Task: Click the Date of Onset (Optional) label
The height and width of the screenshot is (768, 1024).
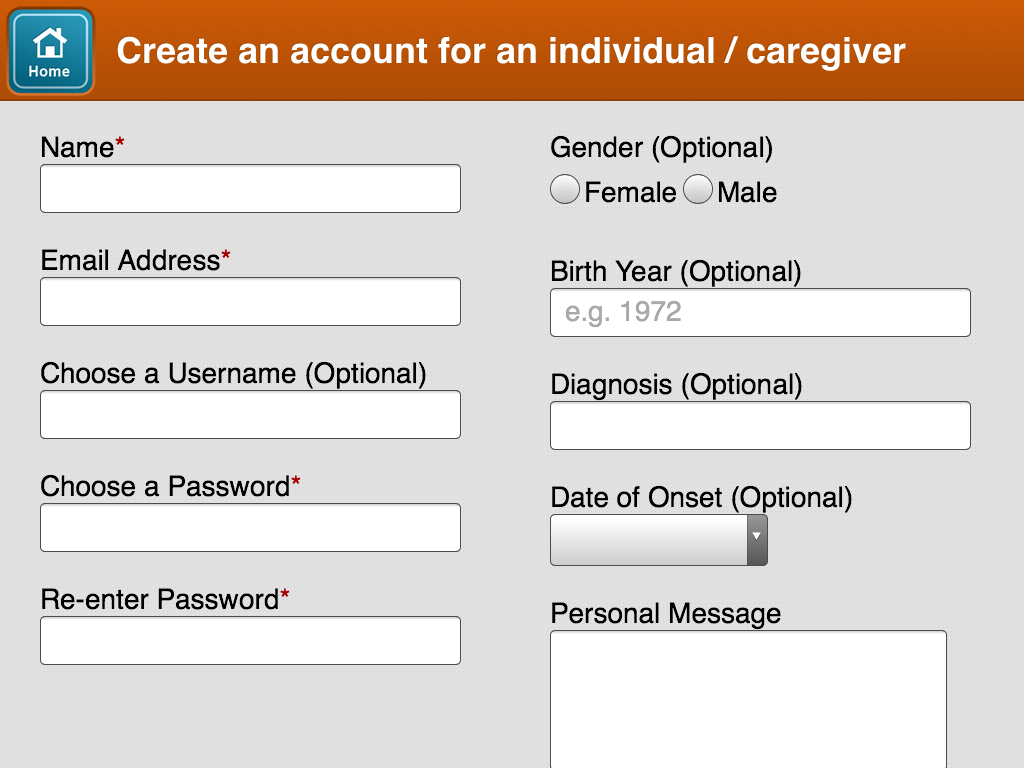Action: click(x=701, y=497)
